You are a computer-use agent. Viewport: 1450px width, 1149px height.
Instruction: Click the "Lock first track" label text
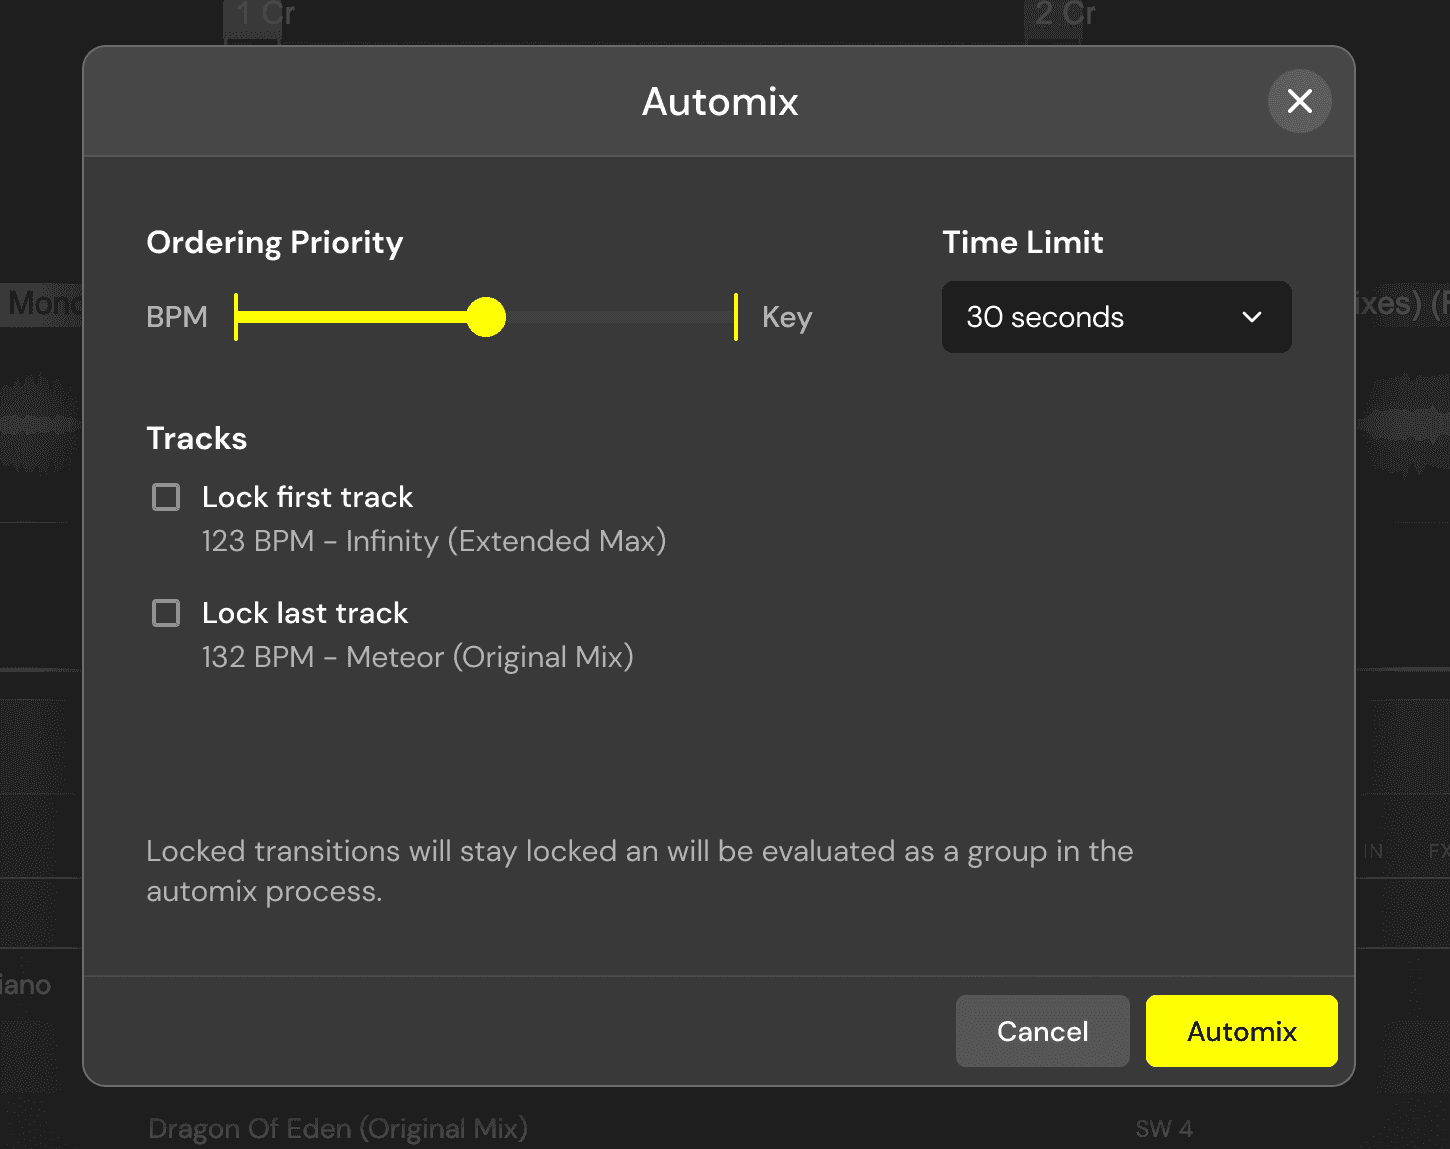tap(307, 497)
